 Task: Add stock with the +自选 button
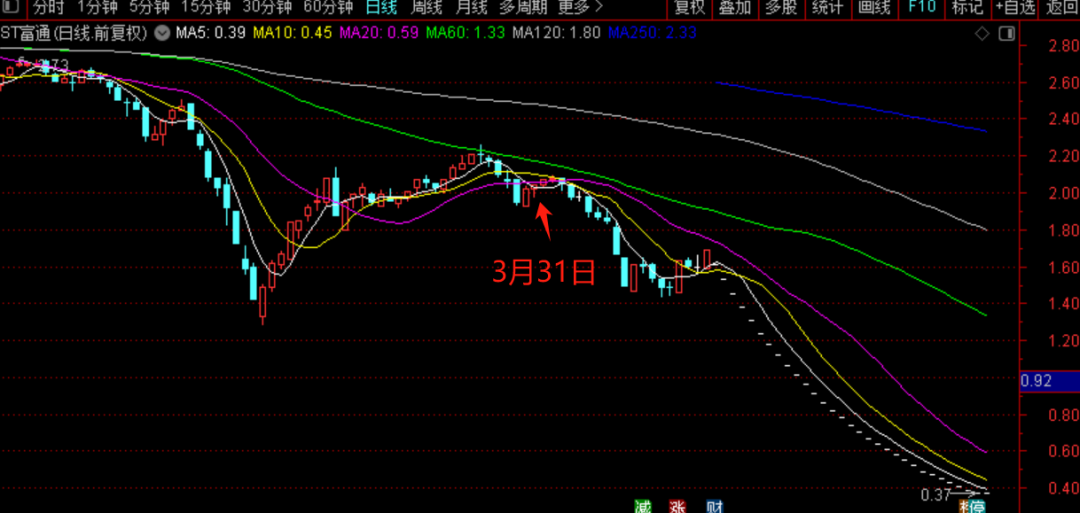tap(1014, 8)
